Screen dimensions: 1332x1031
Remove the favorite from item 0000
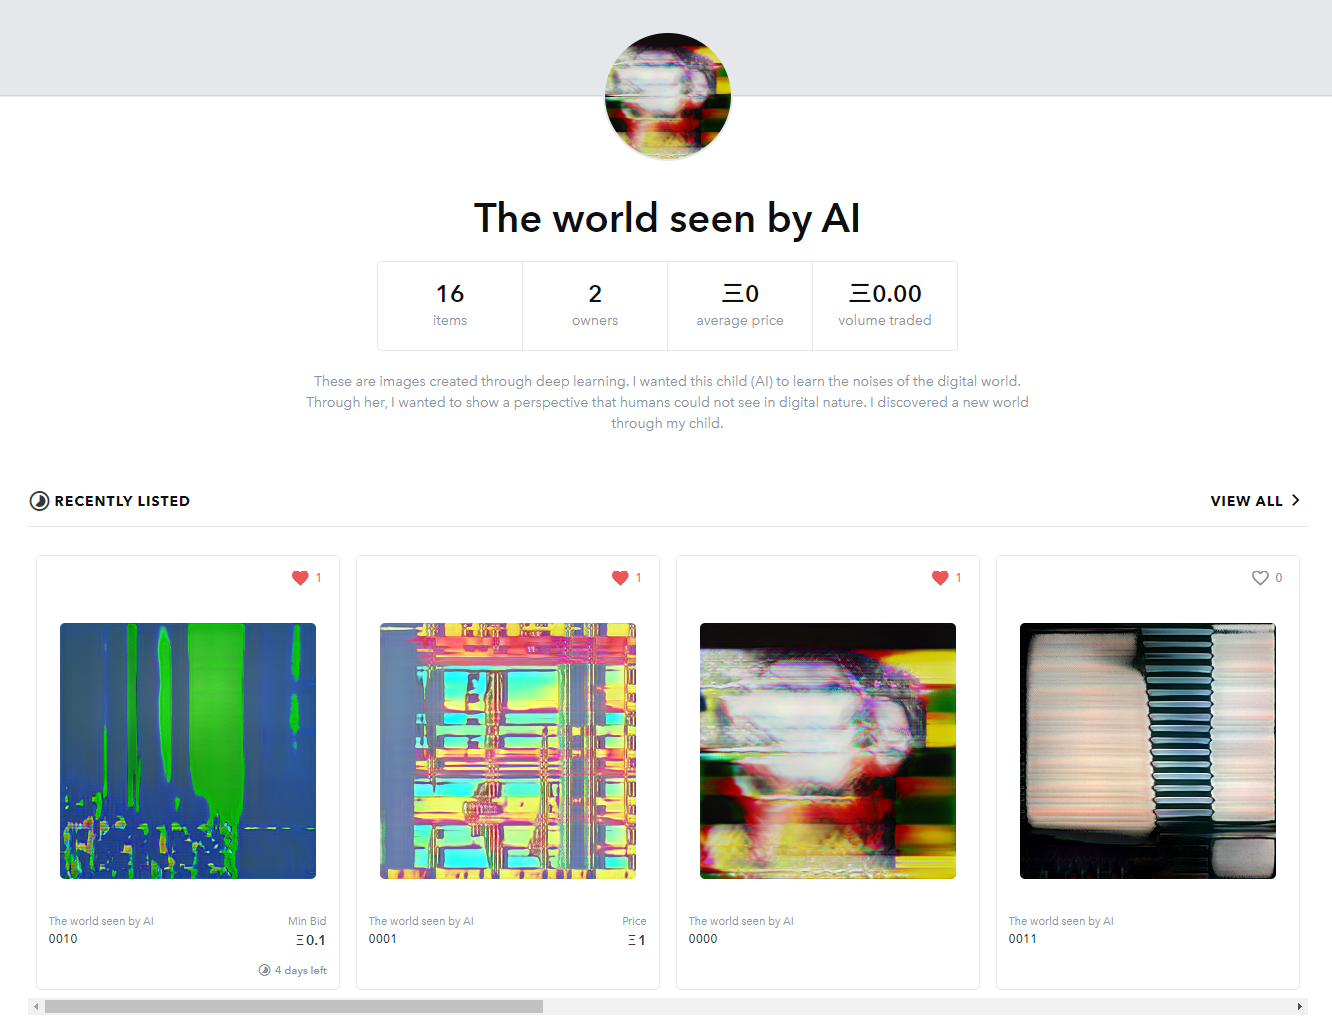[x=940, y=578]
